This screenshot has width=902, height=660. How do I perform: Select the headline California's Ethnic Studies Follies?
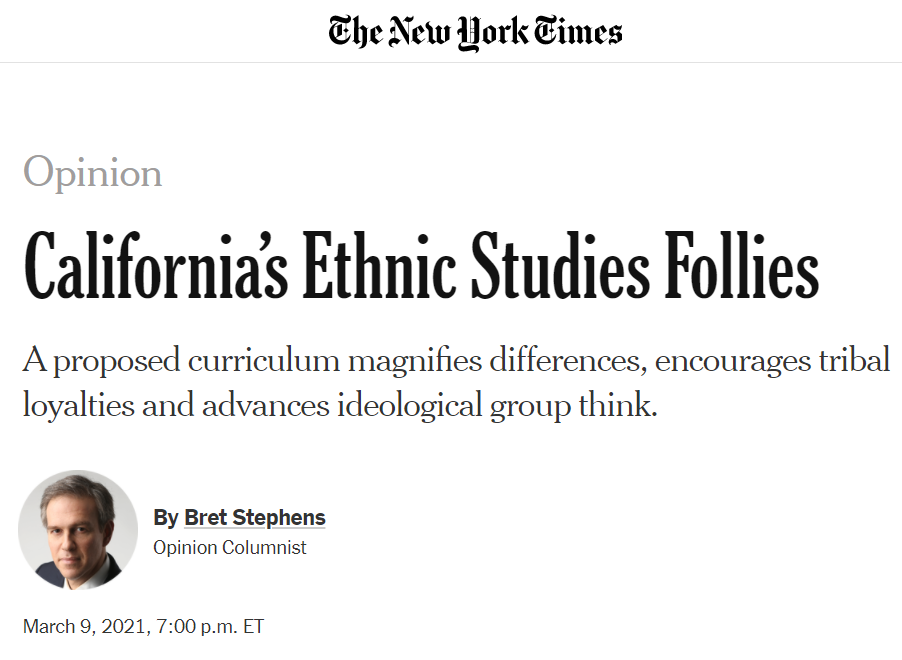[x=421, y=266]
